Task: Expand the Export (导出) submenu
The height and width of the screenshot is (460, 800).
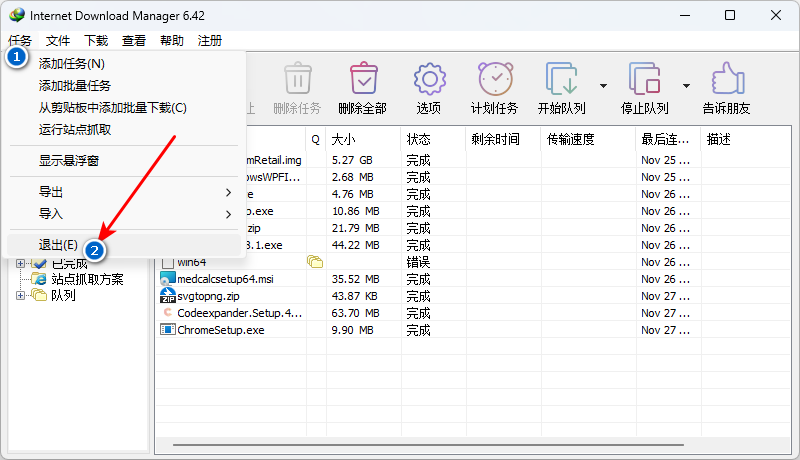Action: (229, 192)
